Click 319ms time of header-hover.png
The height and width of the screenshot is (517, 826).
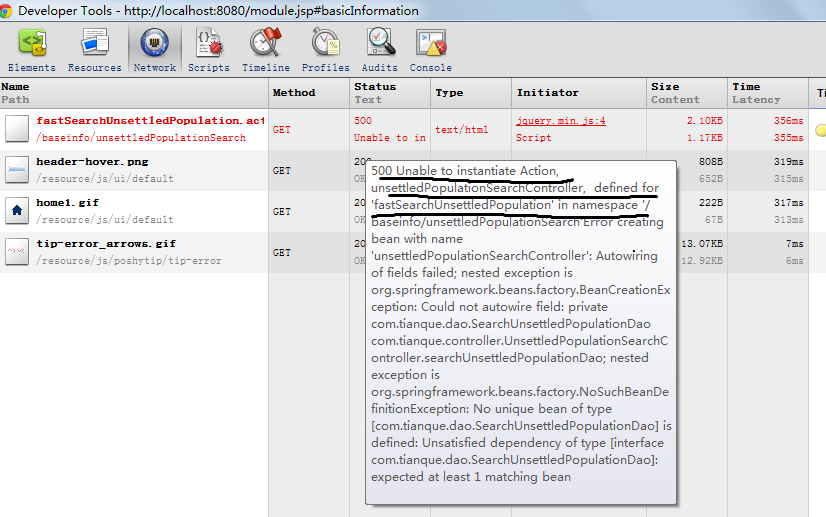789,162
